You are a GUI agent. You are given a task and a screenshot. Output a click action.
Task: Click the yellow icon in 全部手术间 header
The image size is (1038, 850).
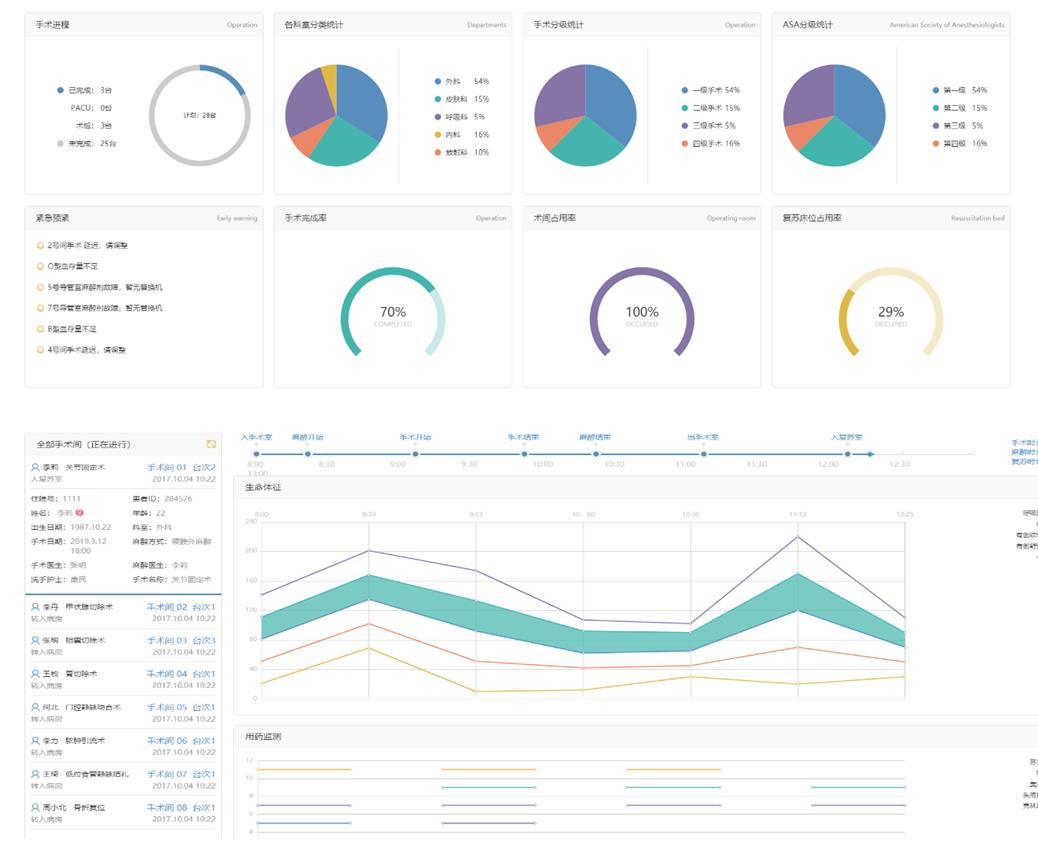pos(211,444)
